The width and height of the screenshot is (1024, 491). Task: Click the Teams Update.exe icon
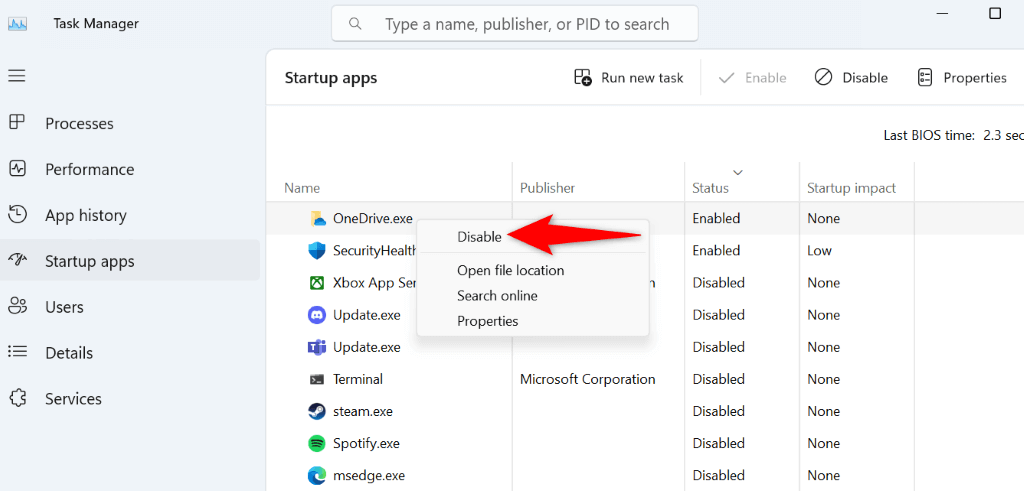[x=317, y=347]
